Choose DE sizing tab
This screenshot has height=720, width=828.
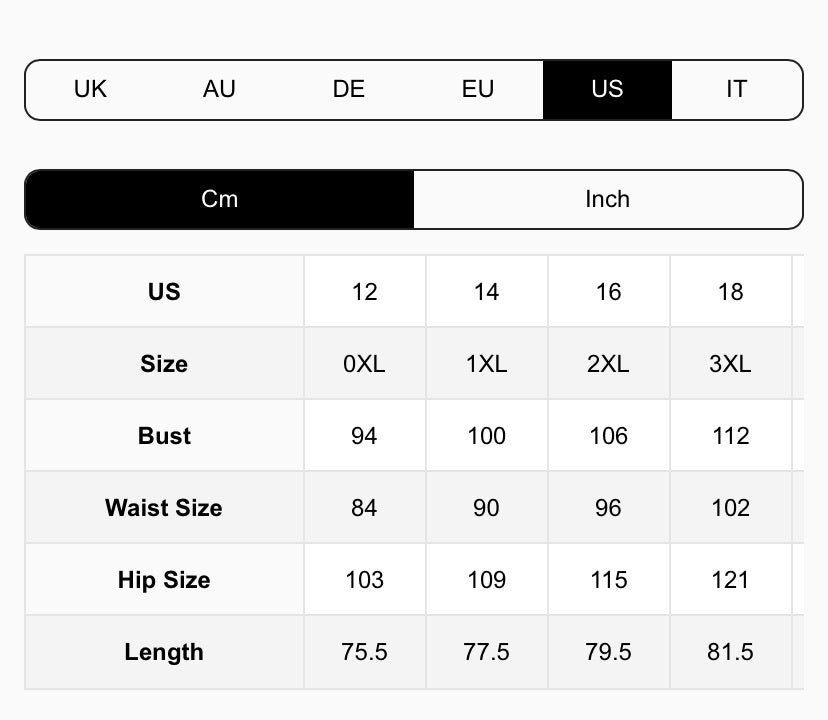pyautogui.click(x=348, y=89)
